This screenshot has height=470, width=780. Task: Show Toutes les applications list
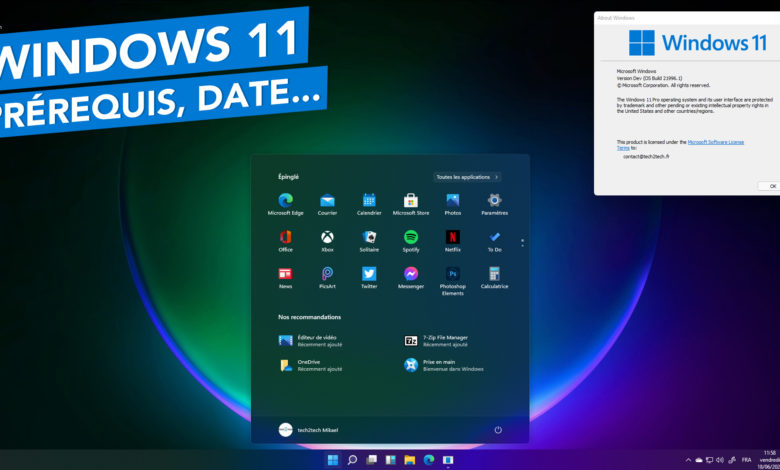(467, 177)
